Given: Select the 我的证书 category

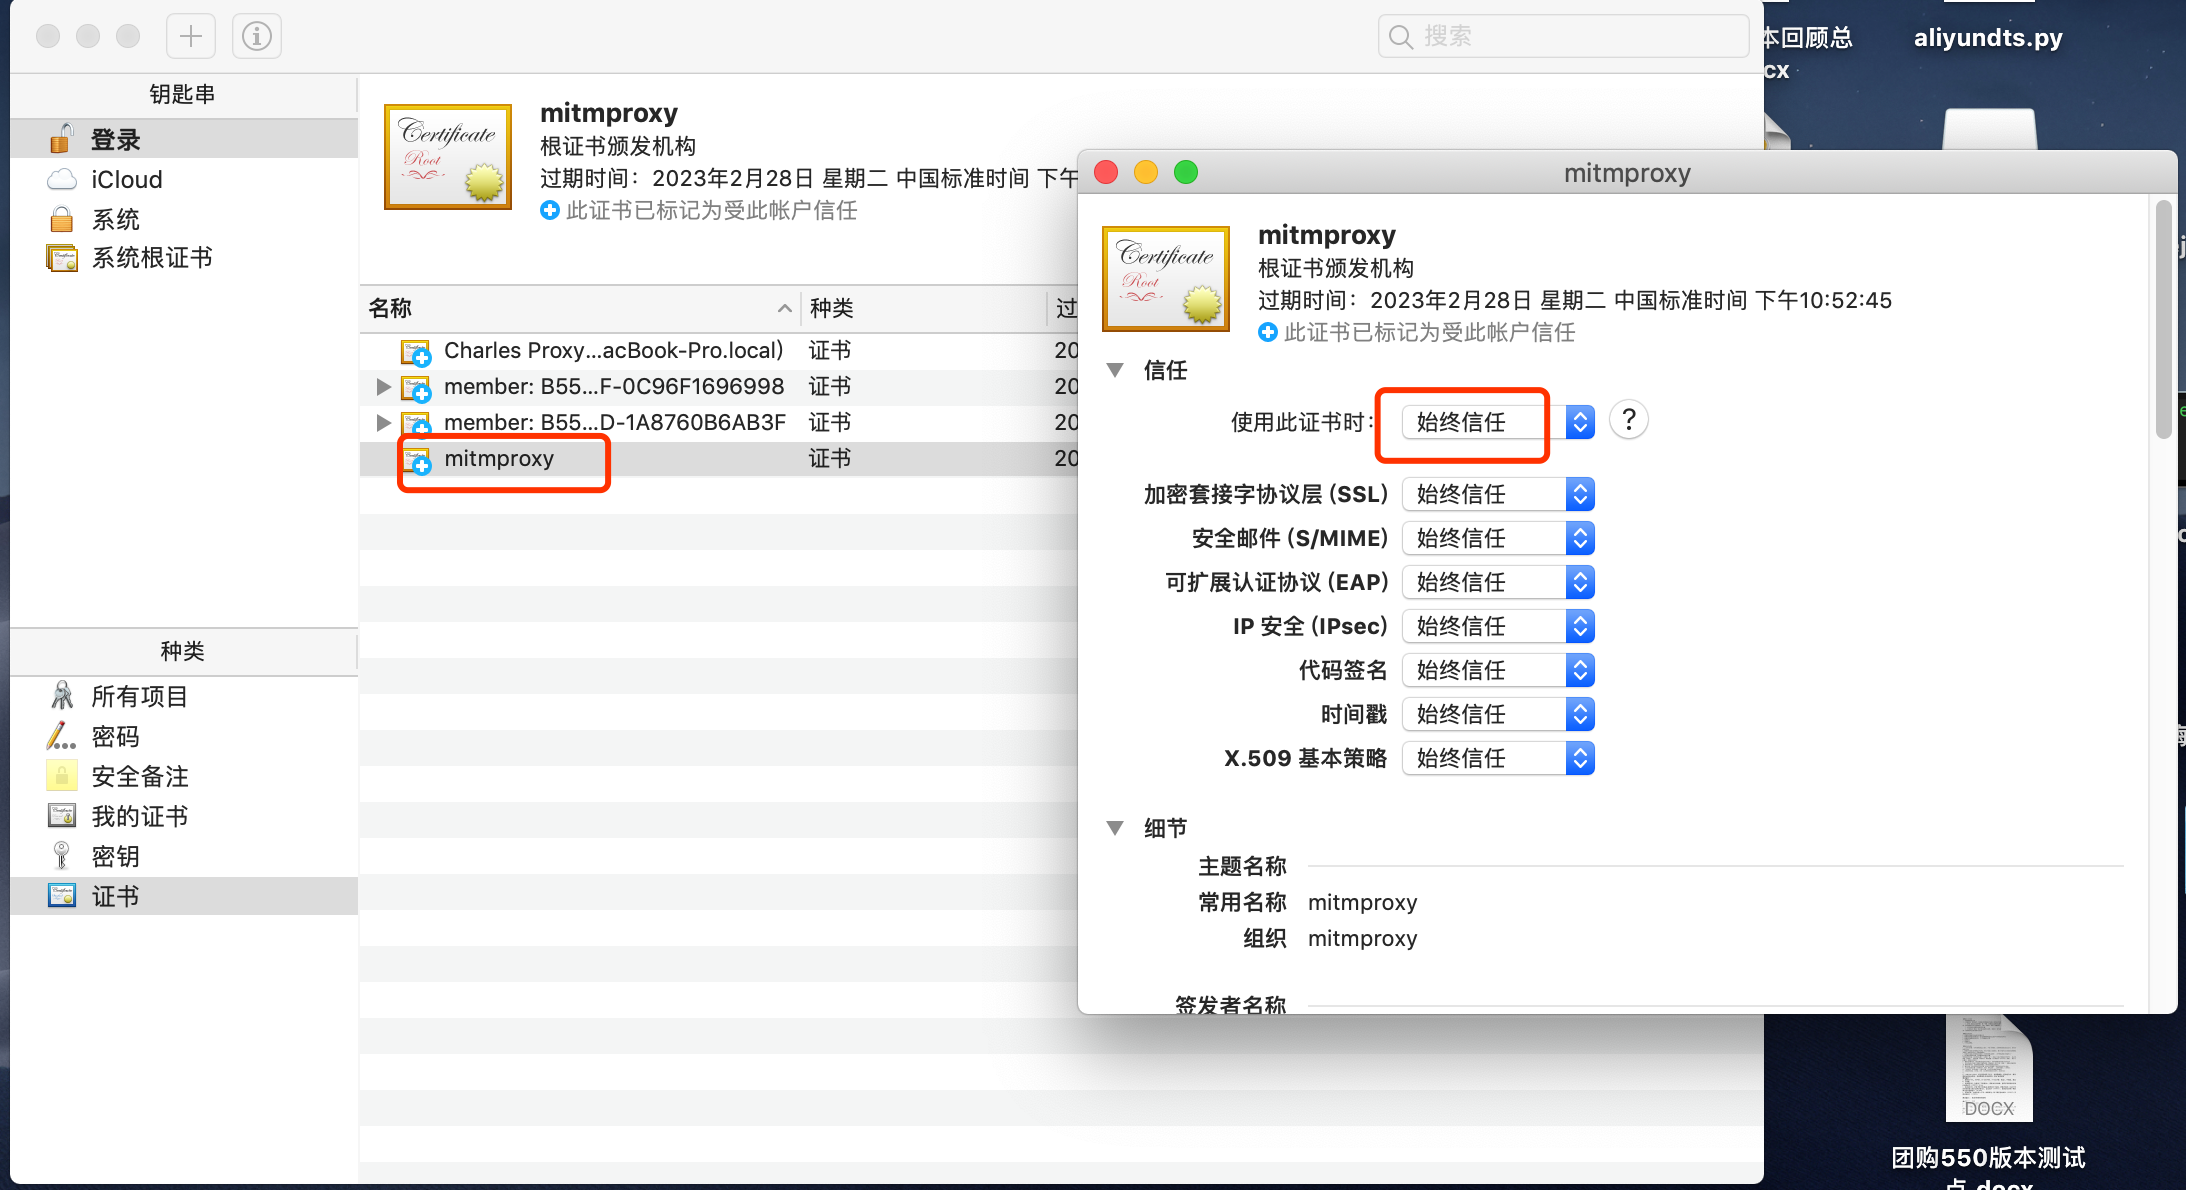Looking at the screenshot, I should tap(184, 816).
